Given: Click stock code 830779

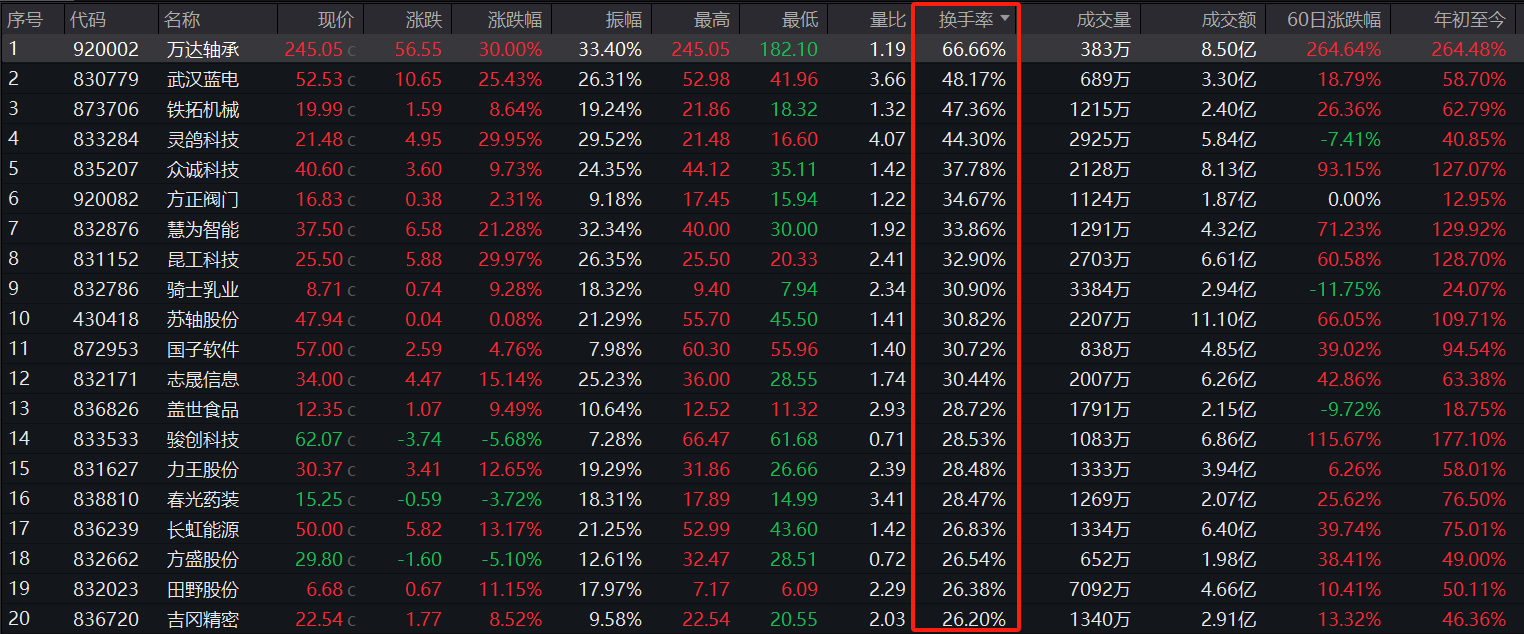Looking at the screenshot, I should 106,79.
